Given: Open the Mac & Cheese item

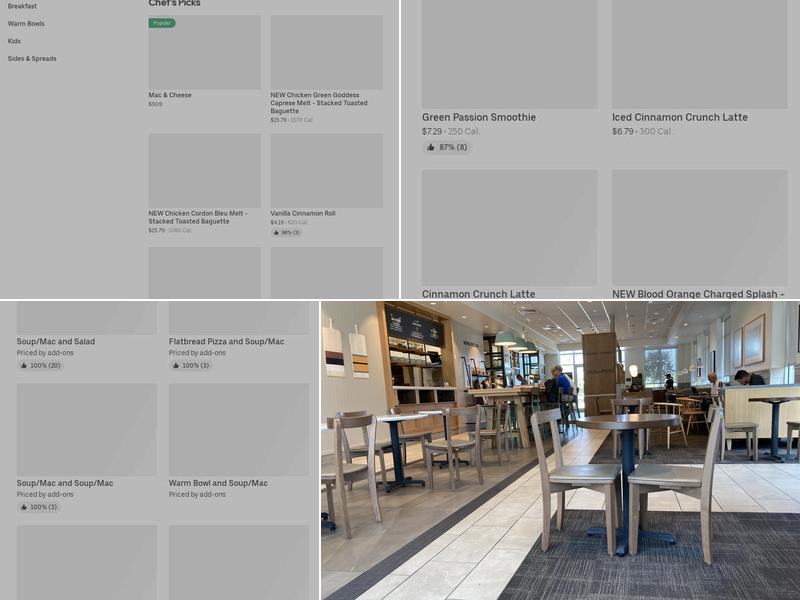Looking at the screenshot, I should coord(170,95).
